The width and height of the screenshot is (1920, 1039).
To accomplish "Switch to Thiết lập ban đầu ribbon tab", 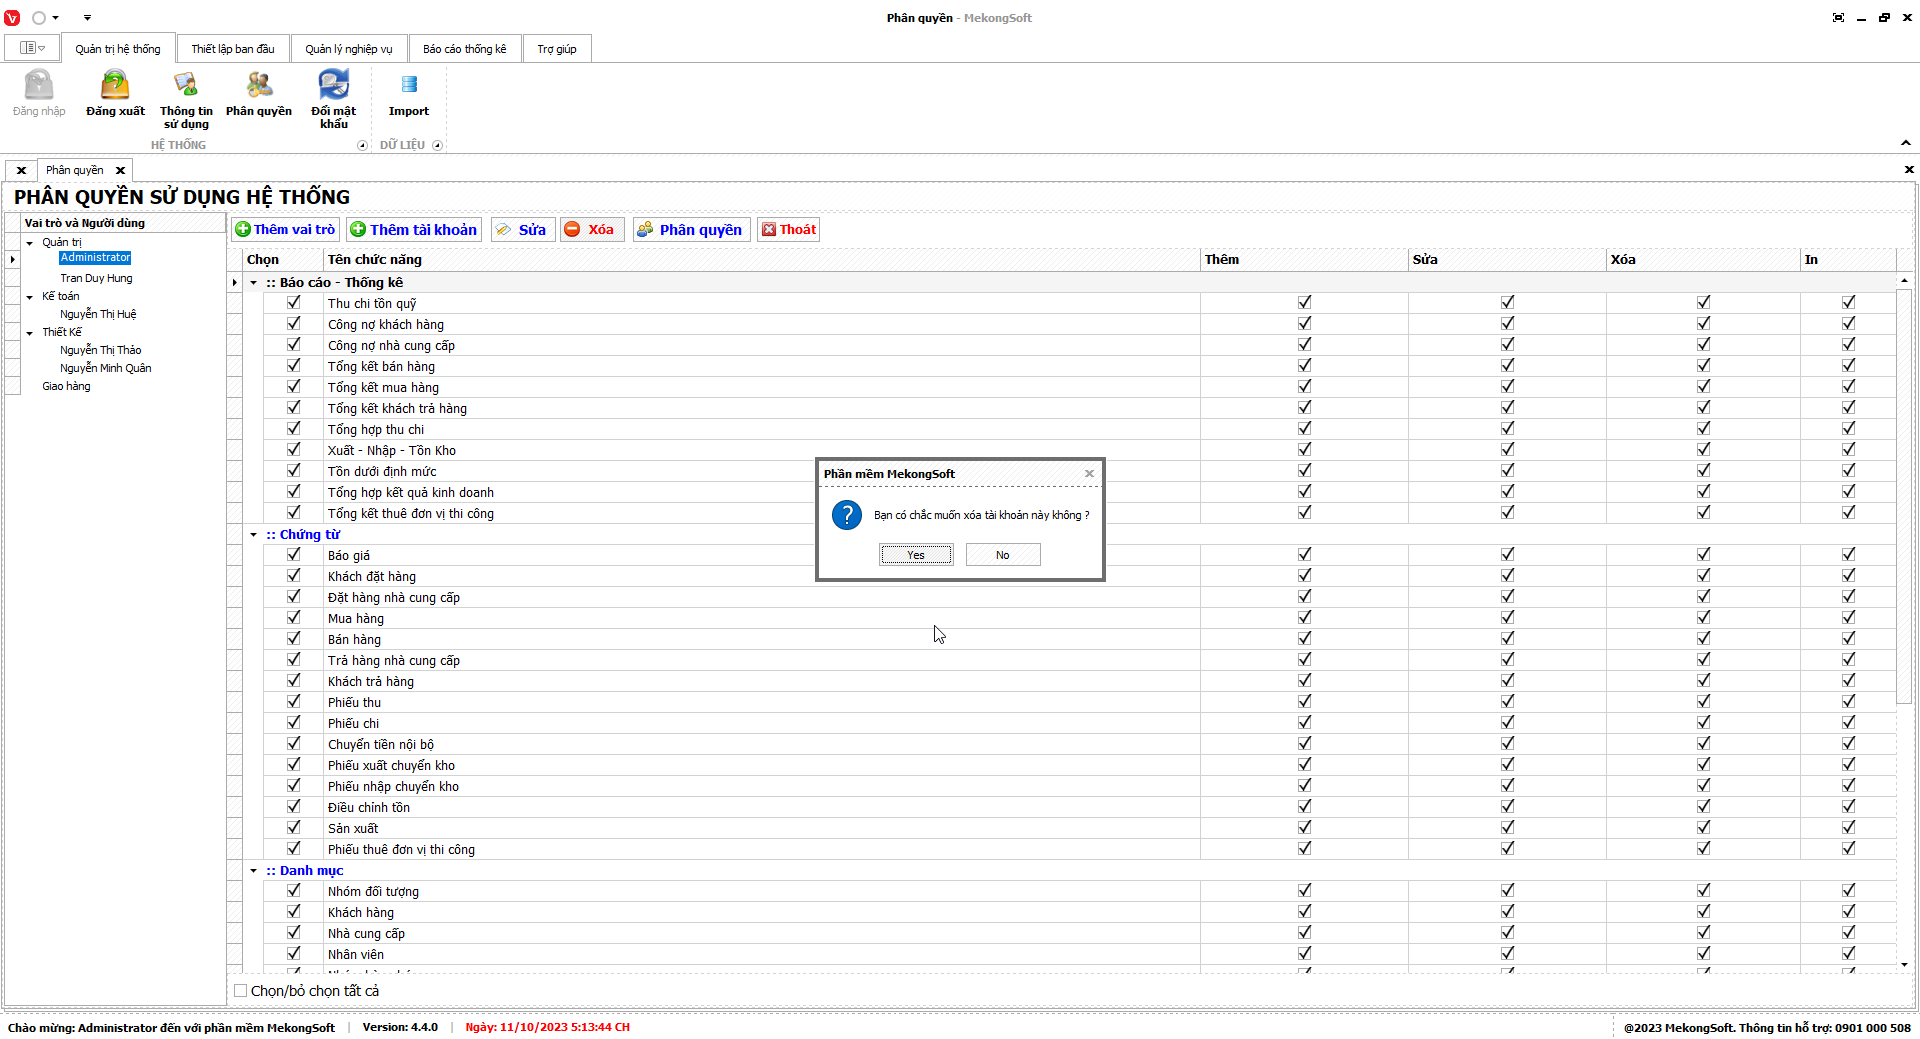I will click(x=233, y=49).
